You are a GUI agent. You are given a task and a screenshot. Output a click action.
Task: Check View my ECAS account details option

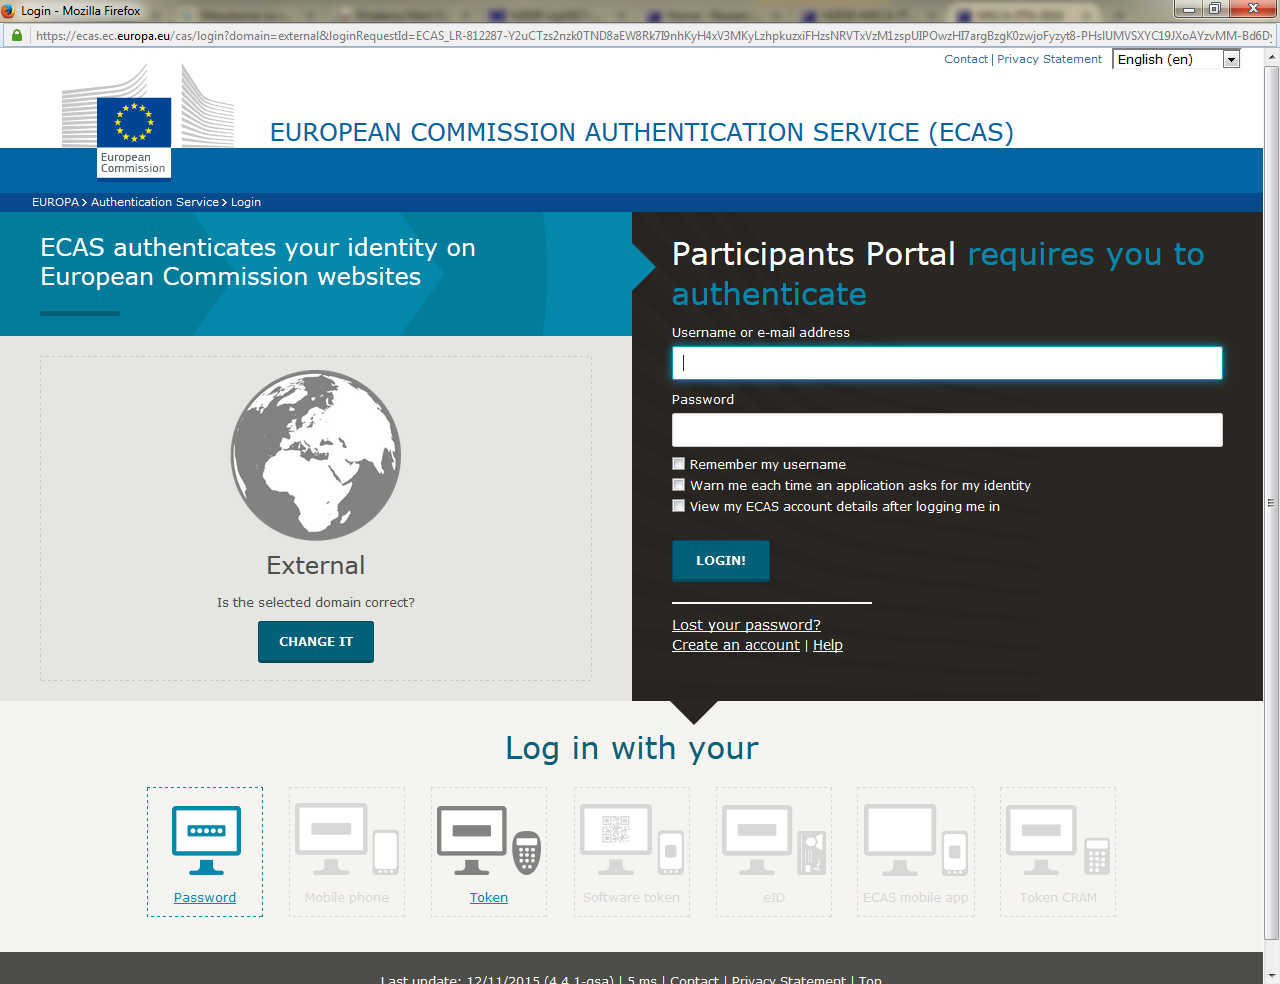point(678,506)
